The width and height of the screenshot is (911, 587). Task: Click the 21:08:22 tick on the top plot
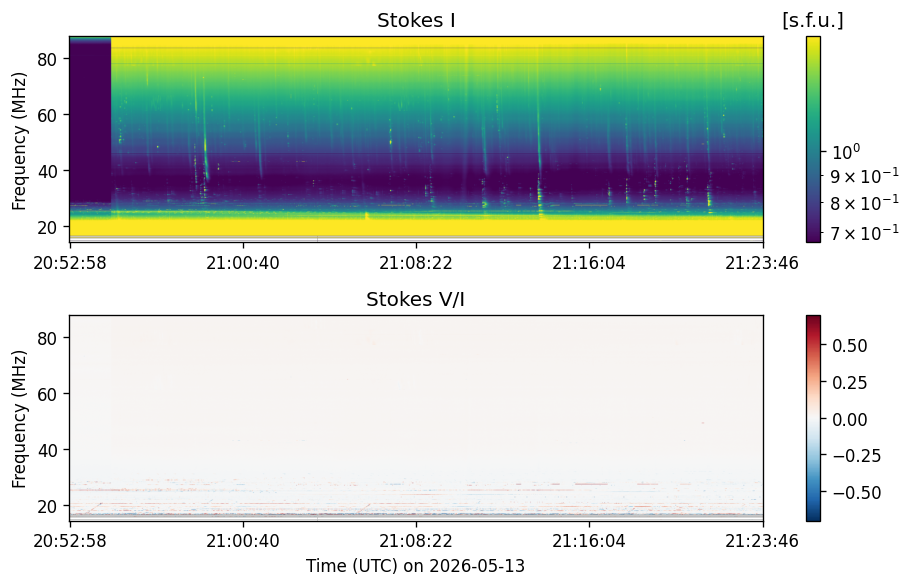pyautogui.click(x=416, y=263)
